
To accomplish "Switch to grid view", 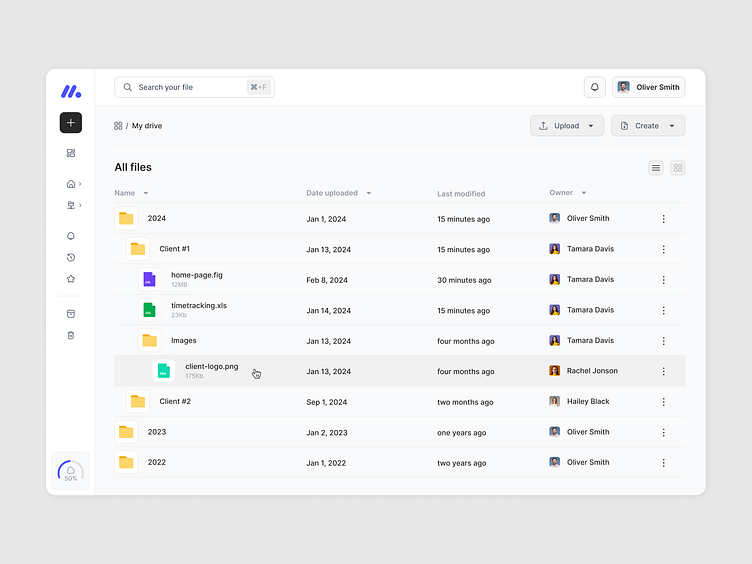I will [x=678, y=168].
